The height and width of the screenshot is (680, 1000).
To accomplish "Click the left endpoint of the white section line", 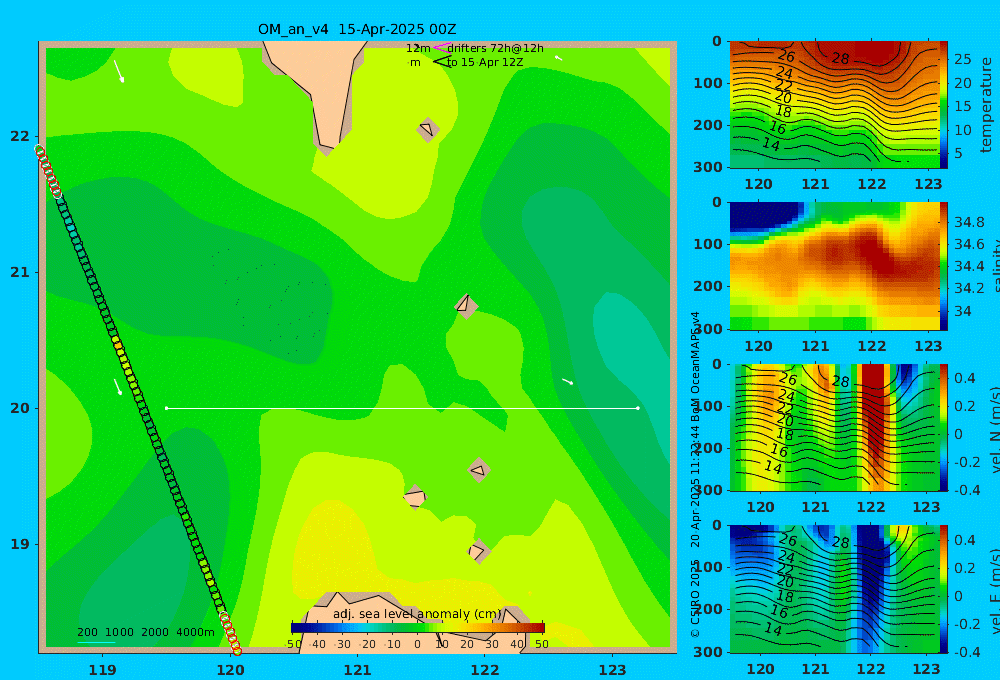I will (166, 408).
